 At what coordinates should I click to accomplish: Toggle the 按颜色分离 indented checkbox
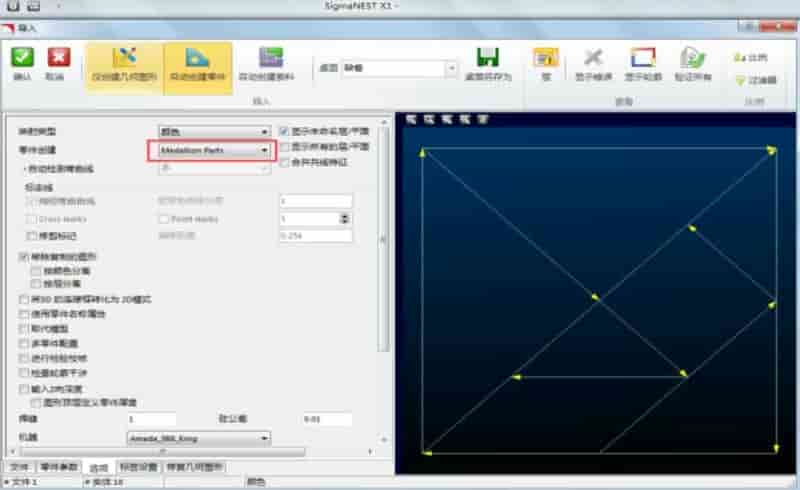[36, 271]
